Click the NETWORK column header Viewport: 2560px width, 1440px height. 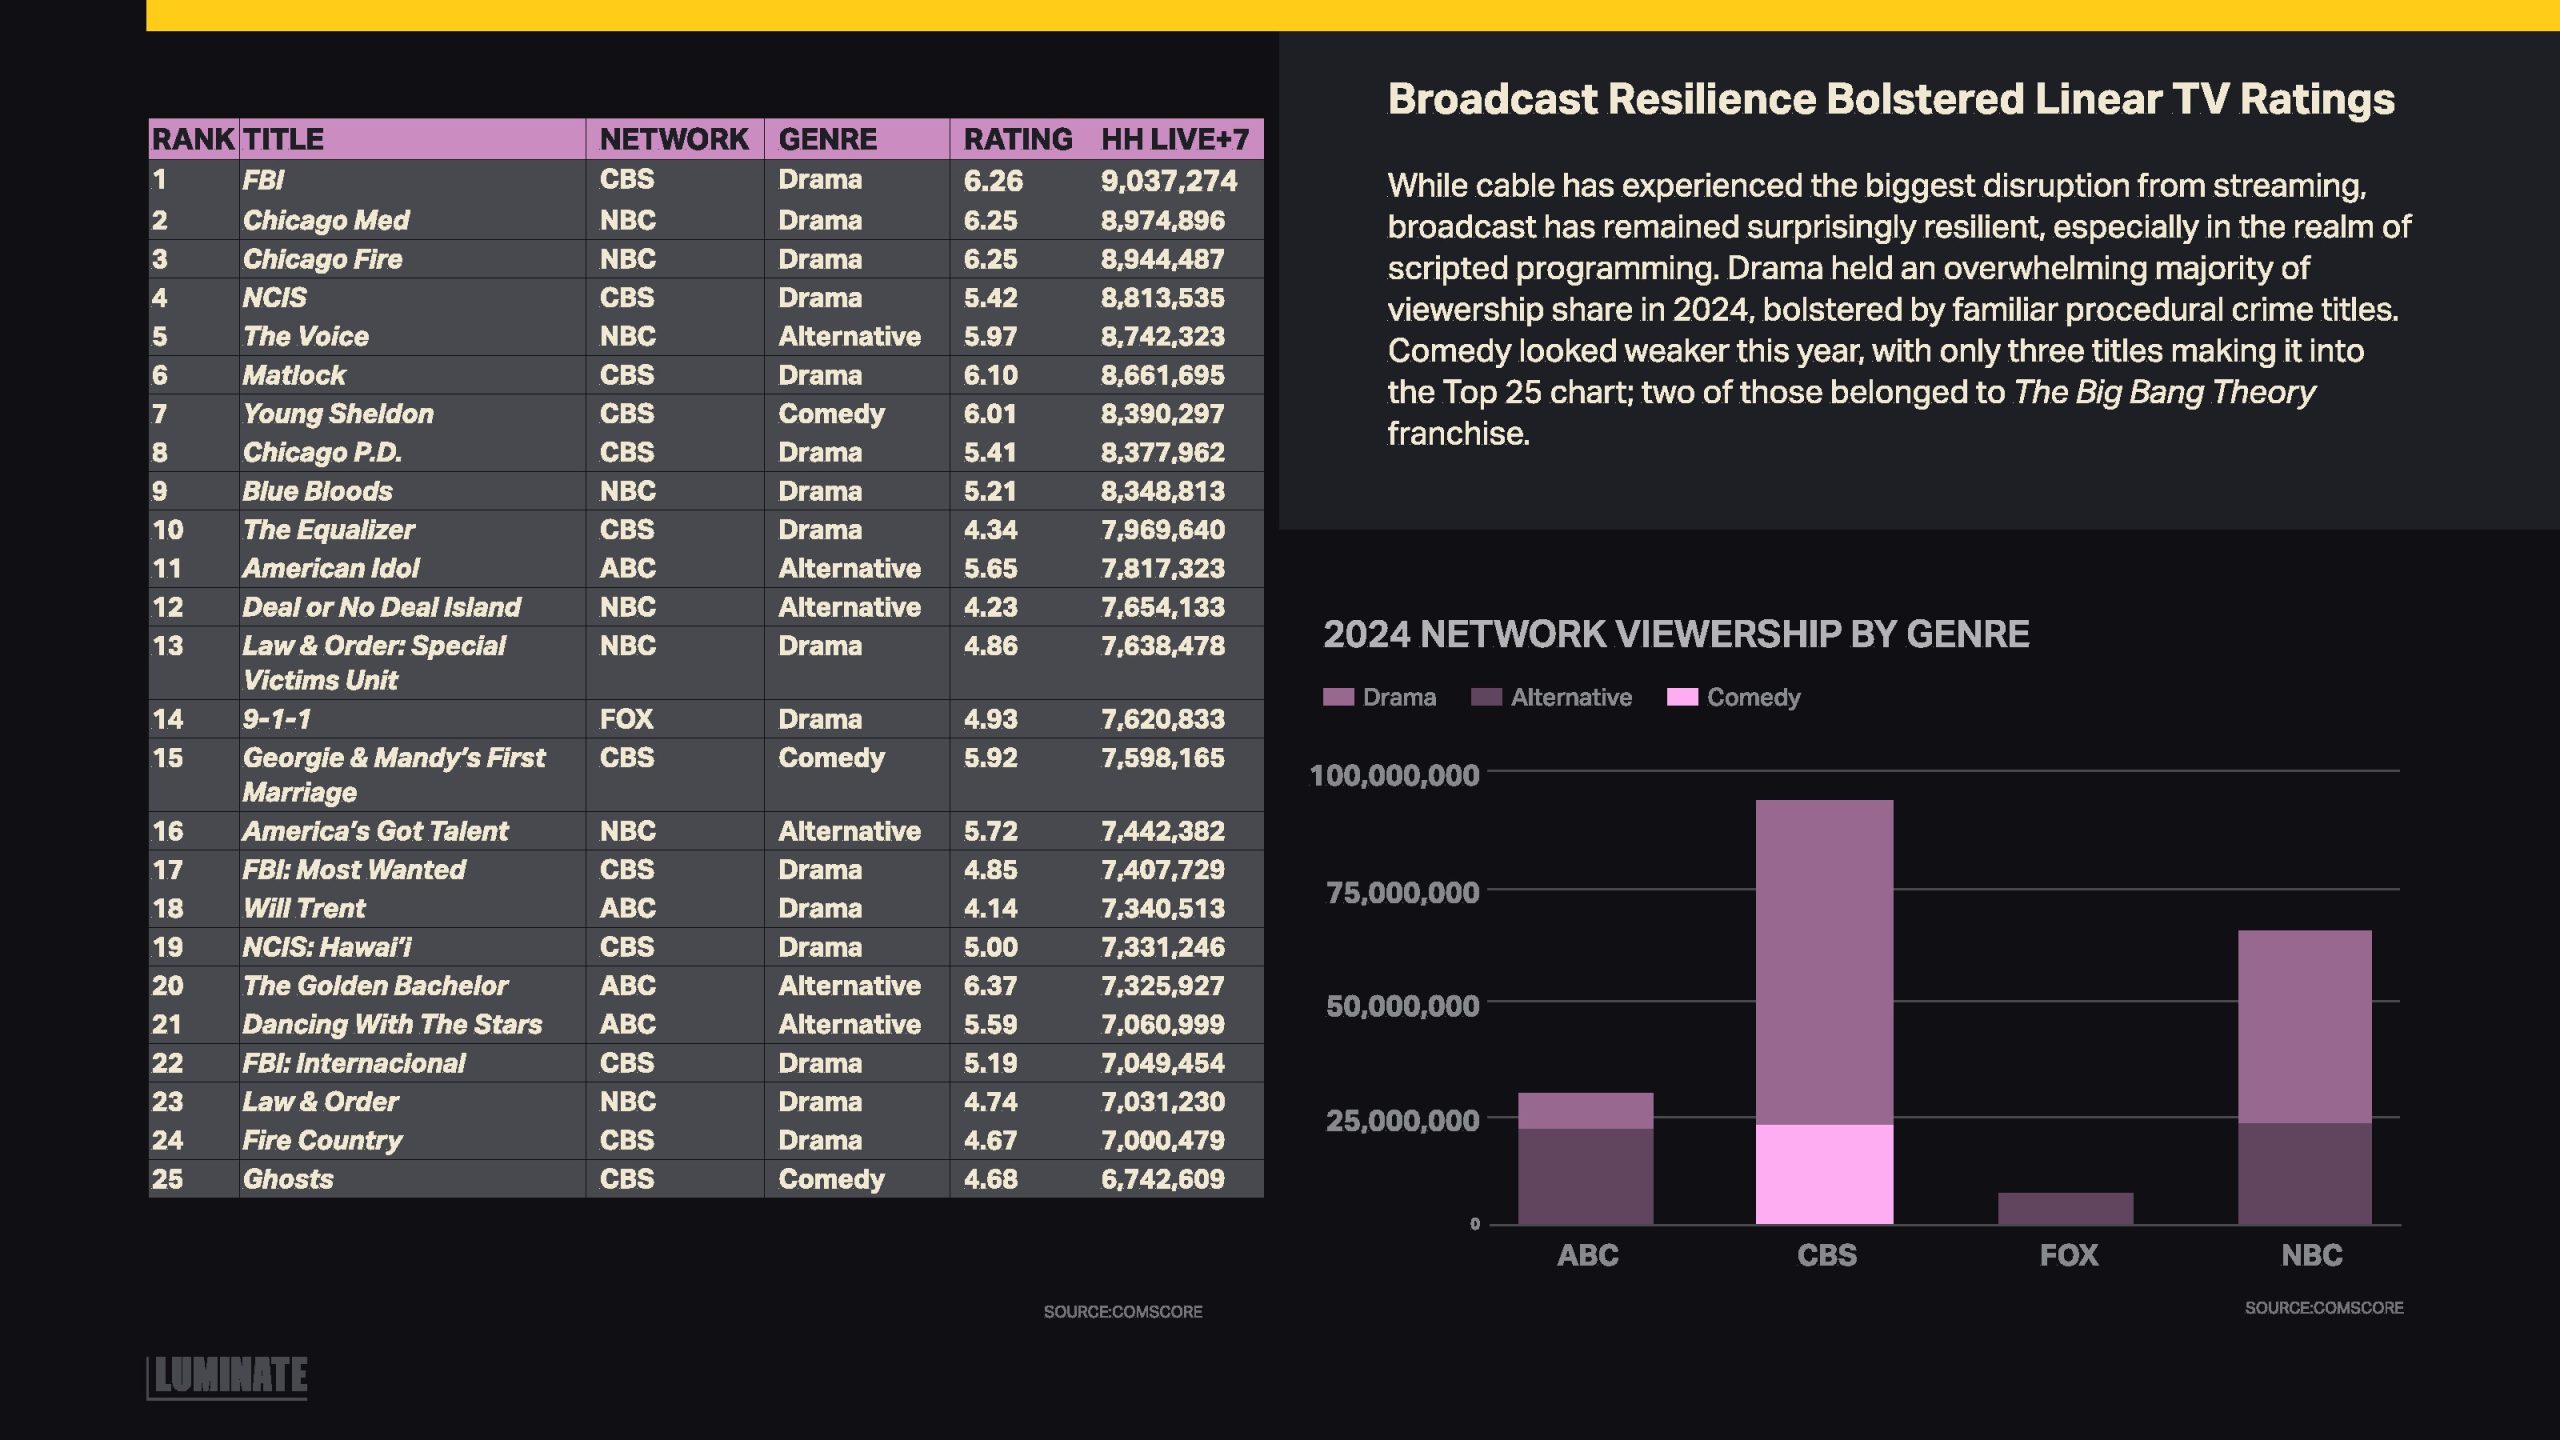[673, 139]
